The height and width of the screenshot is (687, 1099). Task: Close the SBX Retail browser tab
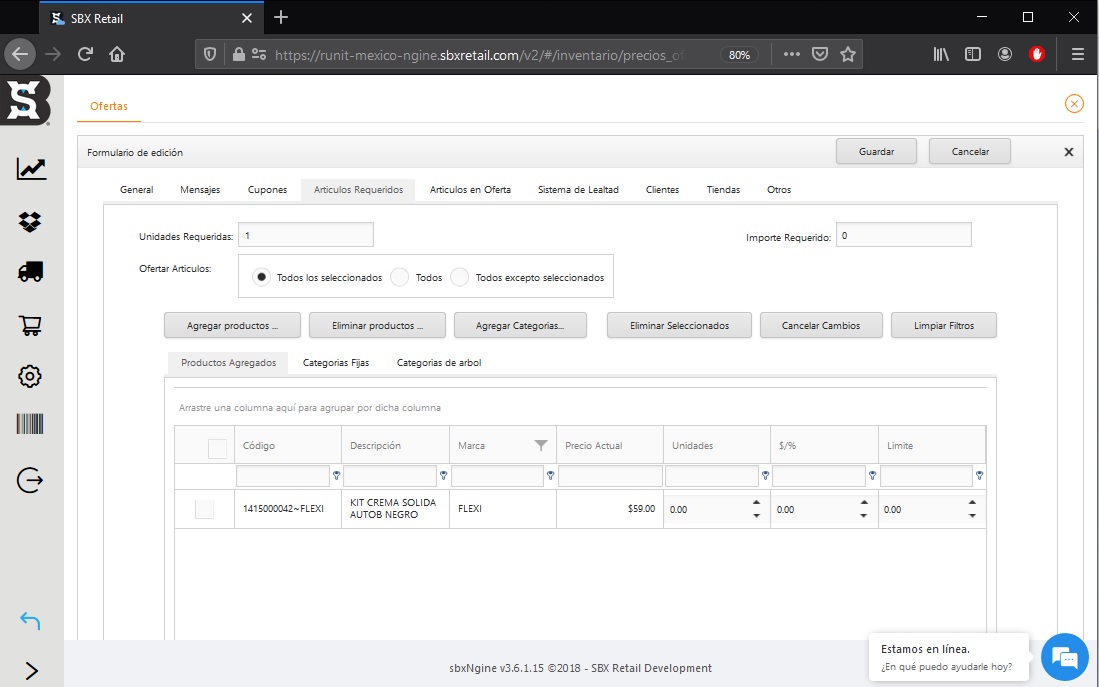click(247, 18)
